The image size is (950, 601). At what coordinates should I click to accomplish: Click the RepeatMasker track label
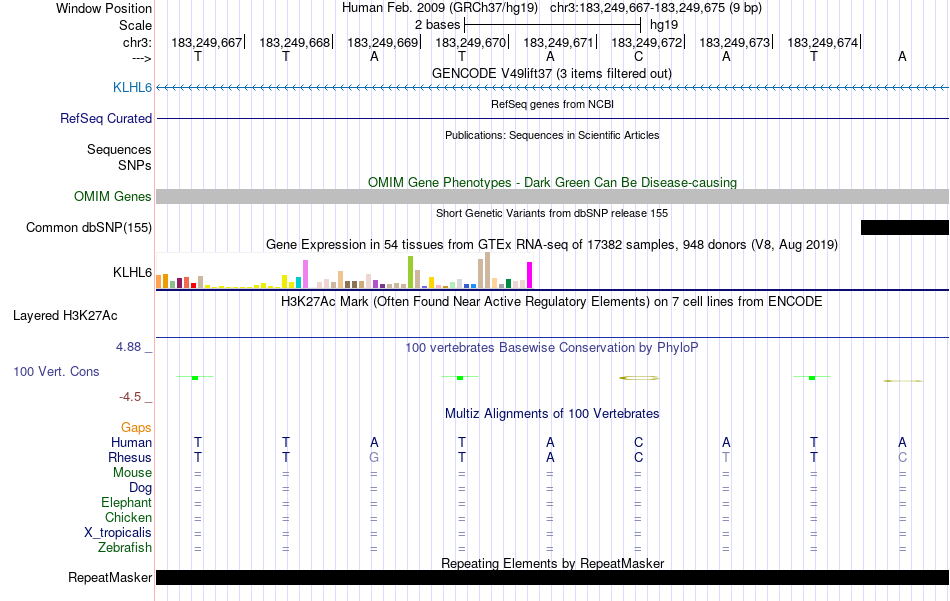[110, 577]
